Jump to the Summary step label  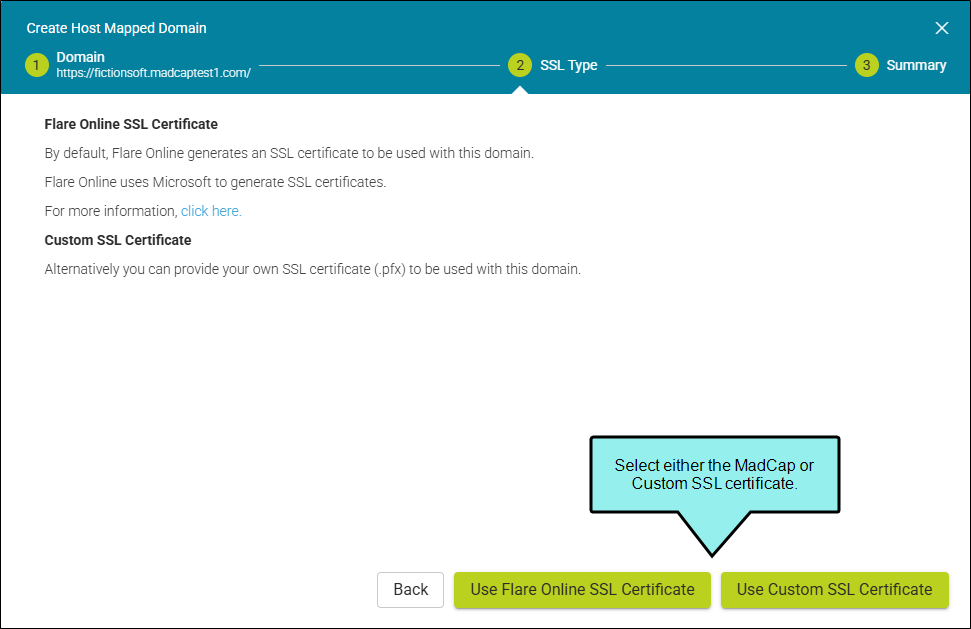click(x=915, y=66)
